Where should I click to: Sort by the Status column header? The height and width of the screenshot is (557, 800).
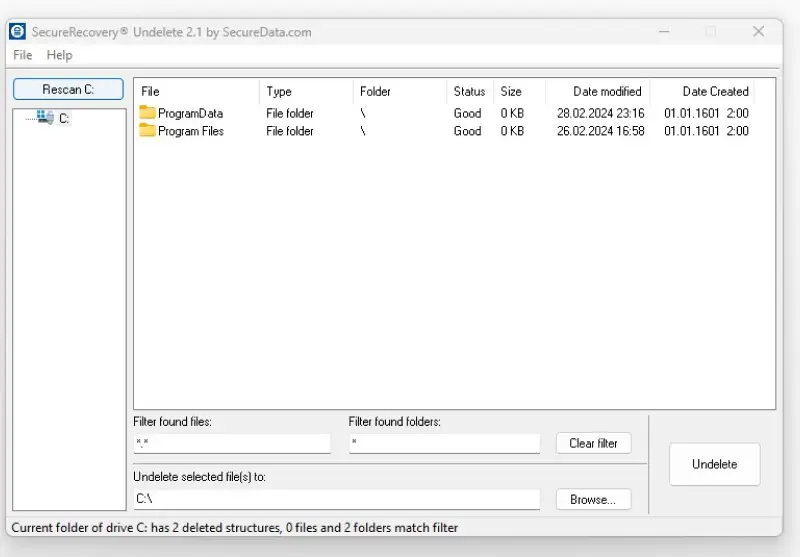point(470,91)
